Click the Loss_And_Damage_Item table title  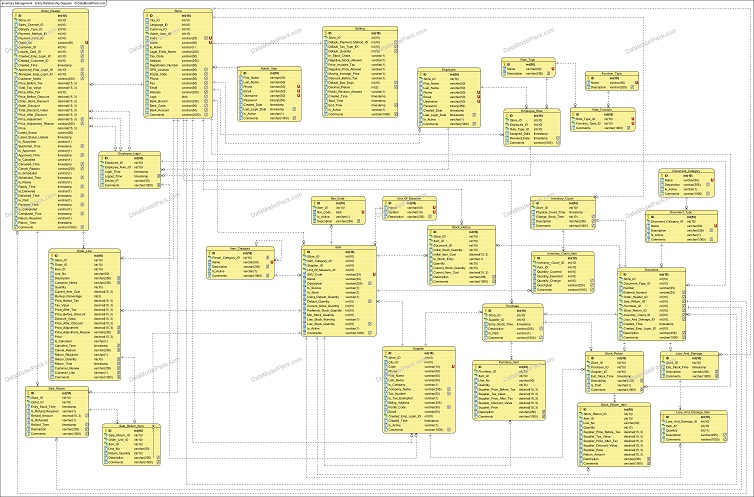[x=693, y=412]
